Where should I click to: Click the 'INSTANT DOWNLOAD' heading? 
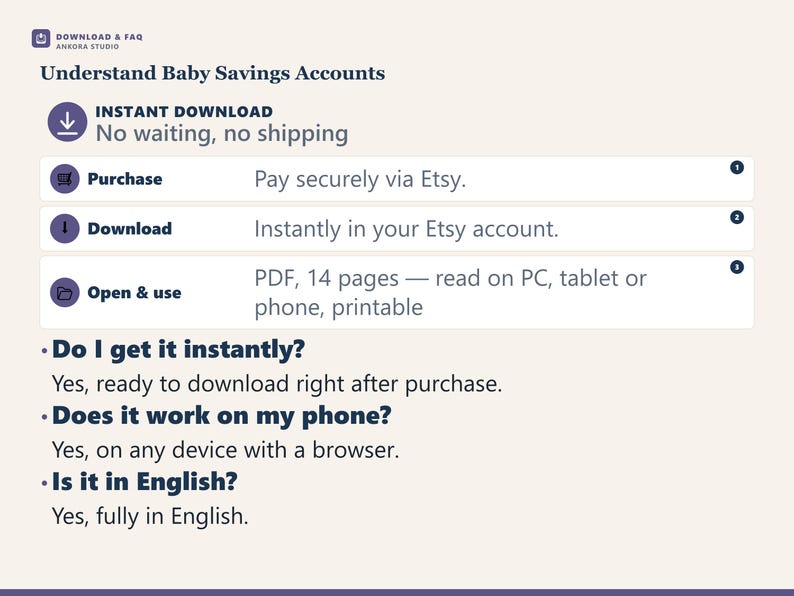184,111
